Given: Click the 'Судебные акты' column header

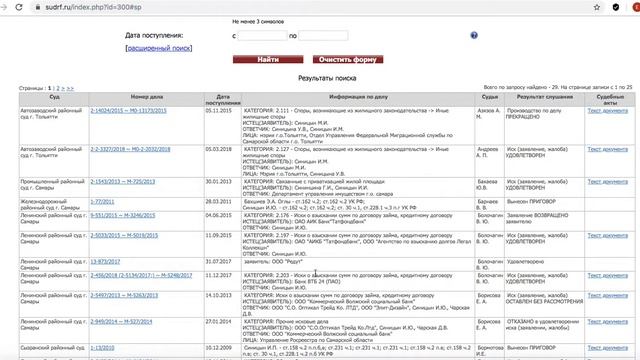Looking at the screenshot, I should [x=610, y=100].
